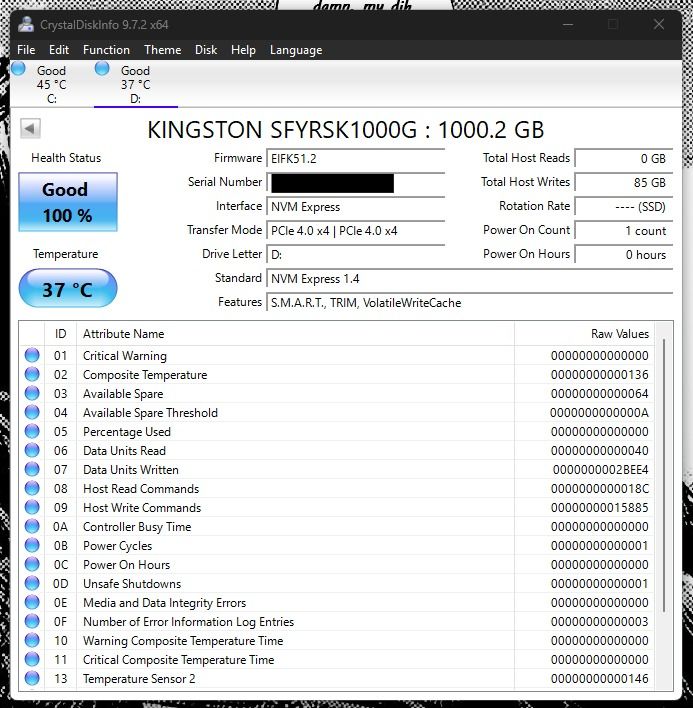
Task: Click the Good 100% health status button
Action: click(x=68, y=202)
